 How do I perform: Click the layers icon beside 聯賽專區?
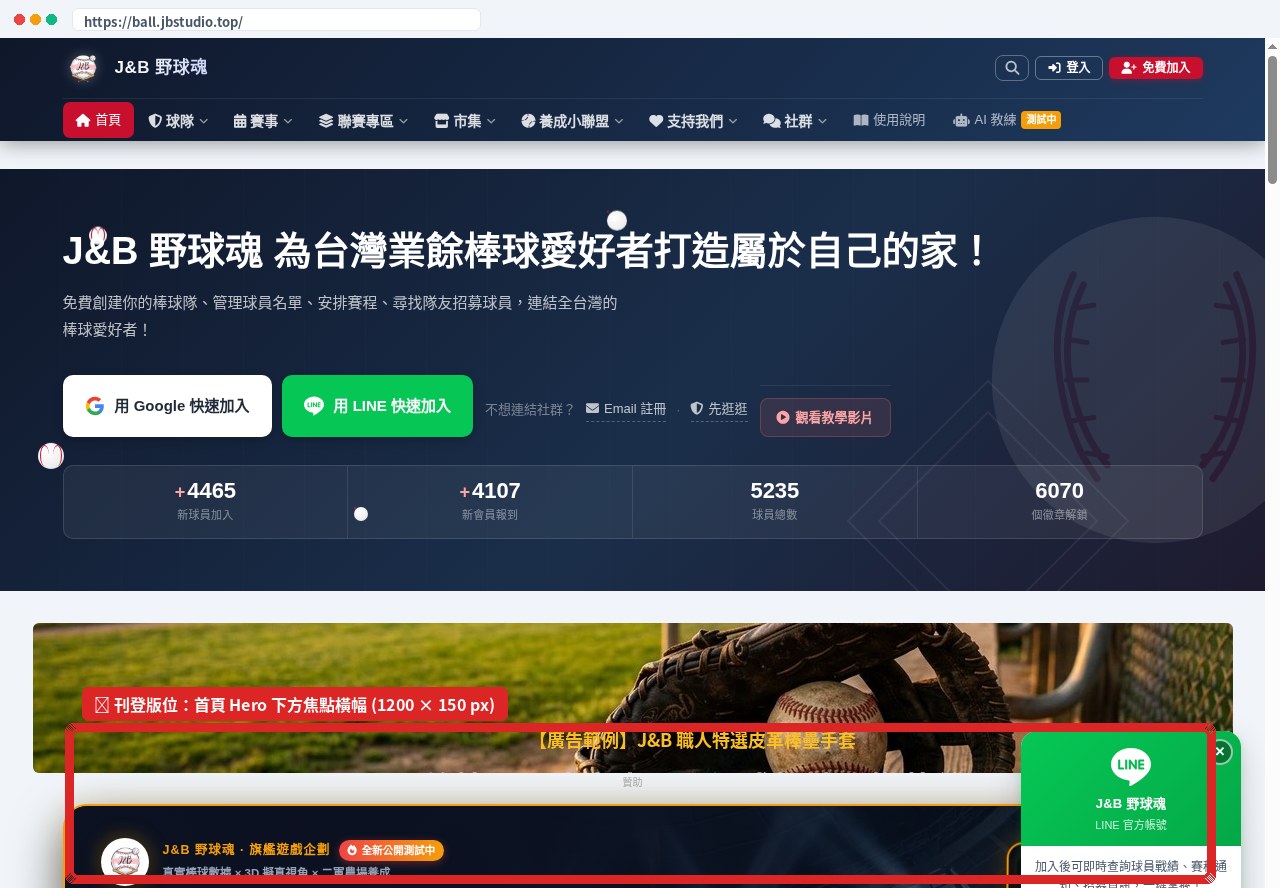326,121
